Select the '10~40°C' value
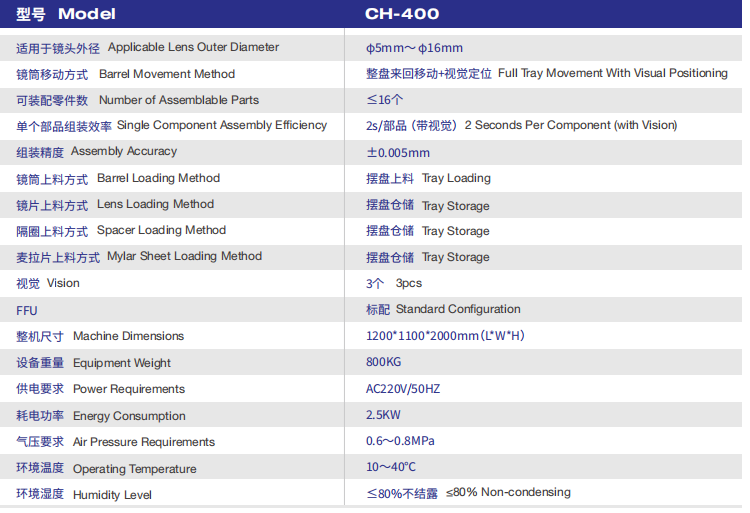Viewport: 750px width, 513px height. click(x=391, y=467)
